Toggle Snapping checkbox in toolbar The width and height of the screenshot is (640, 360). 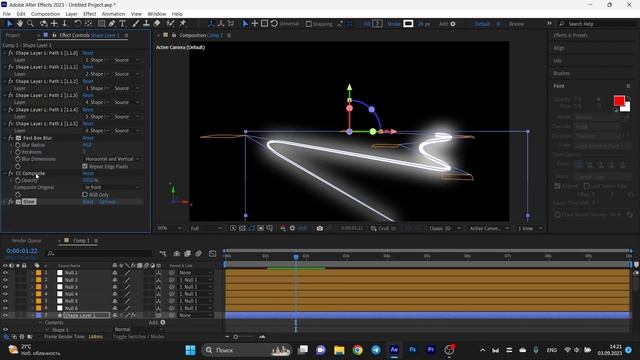(x=309, y=24)
